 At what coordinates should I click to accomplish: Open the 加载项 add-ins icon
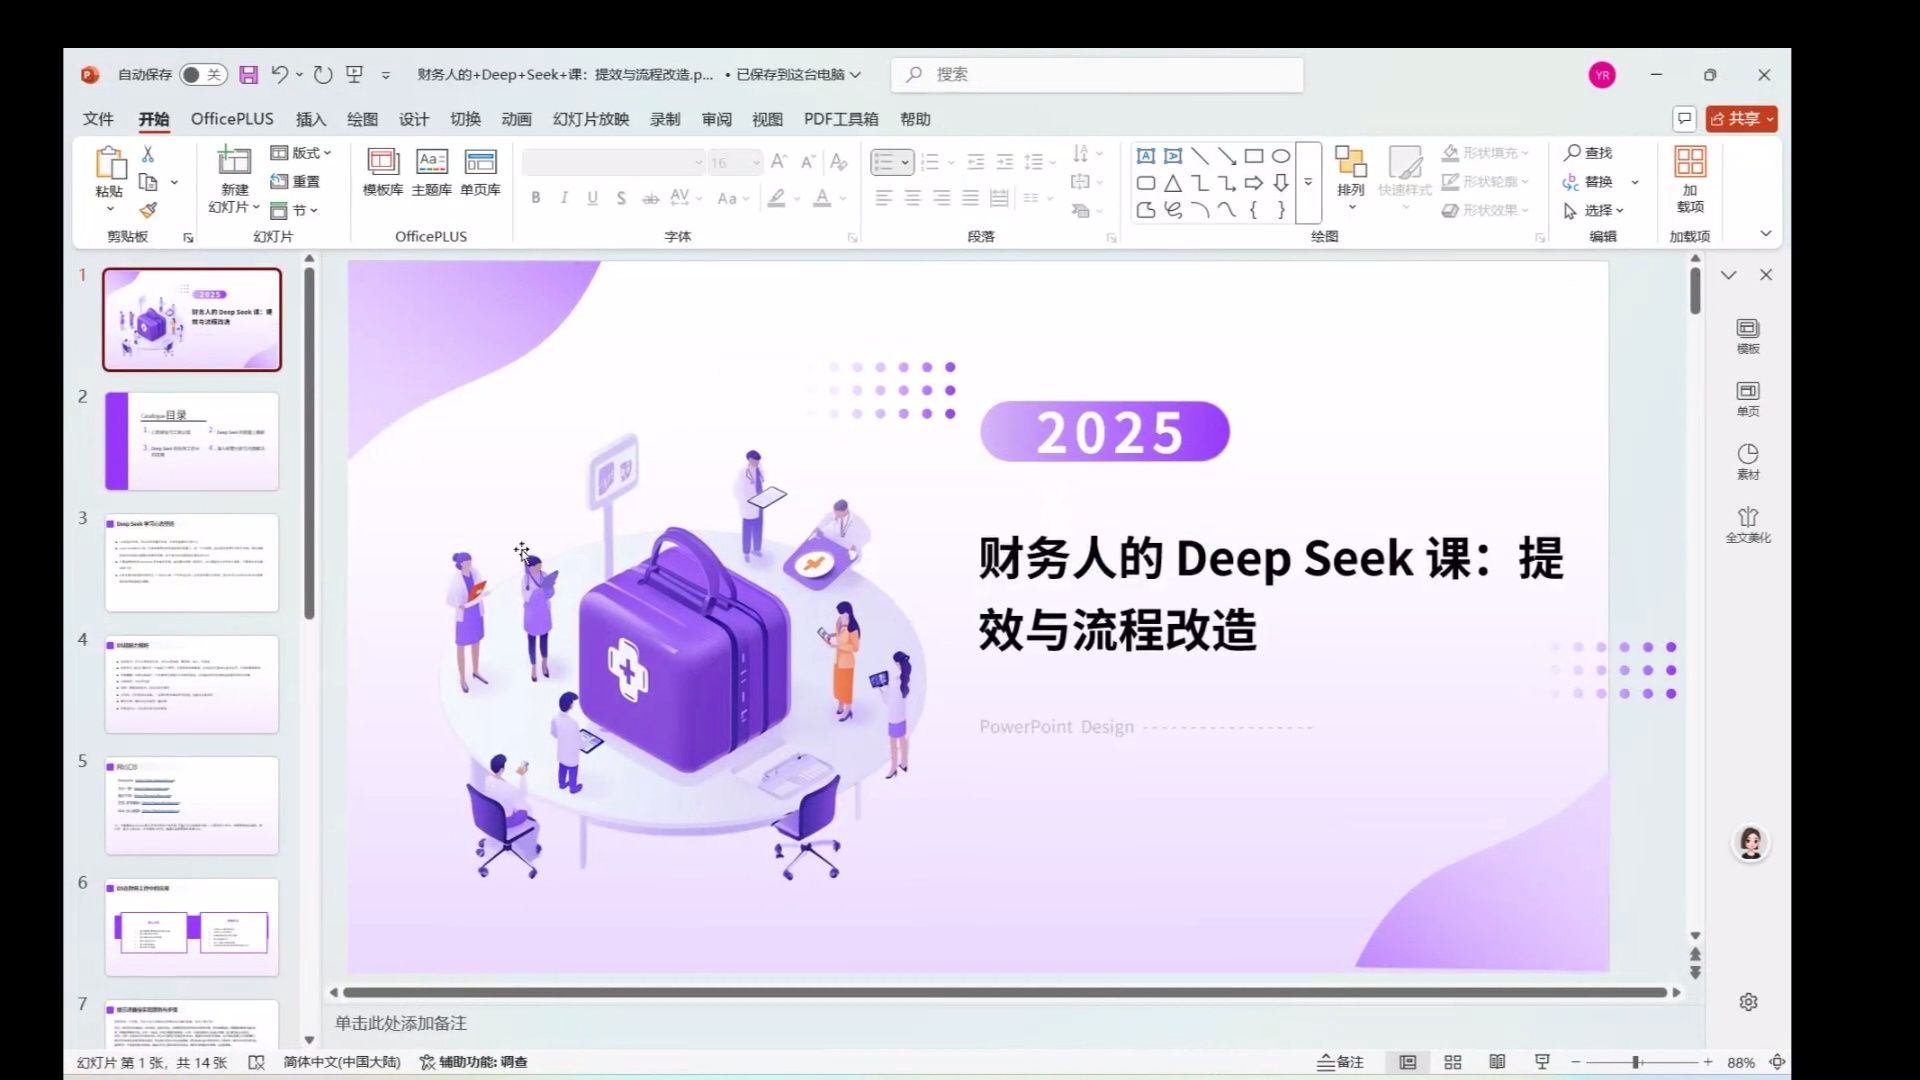(1689, 180)
